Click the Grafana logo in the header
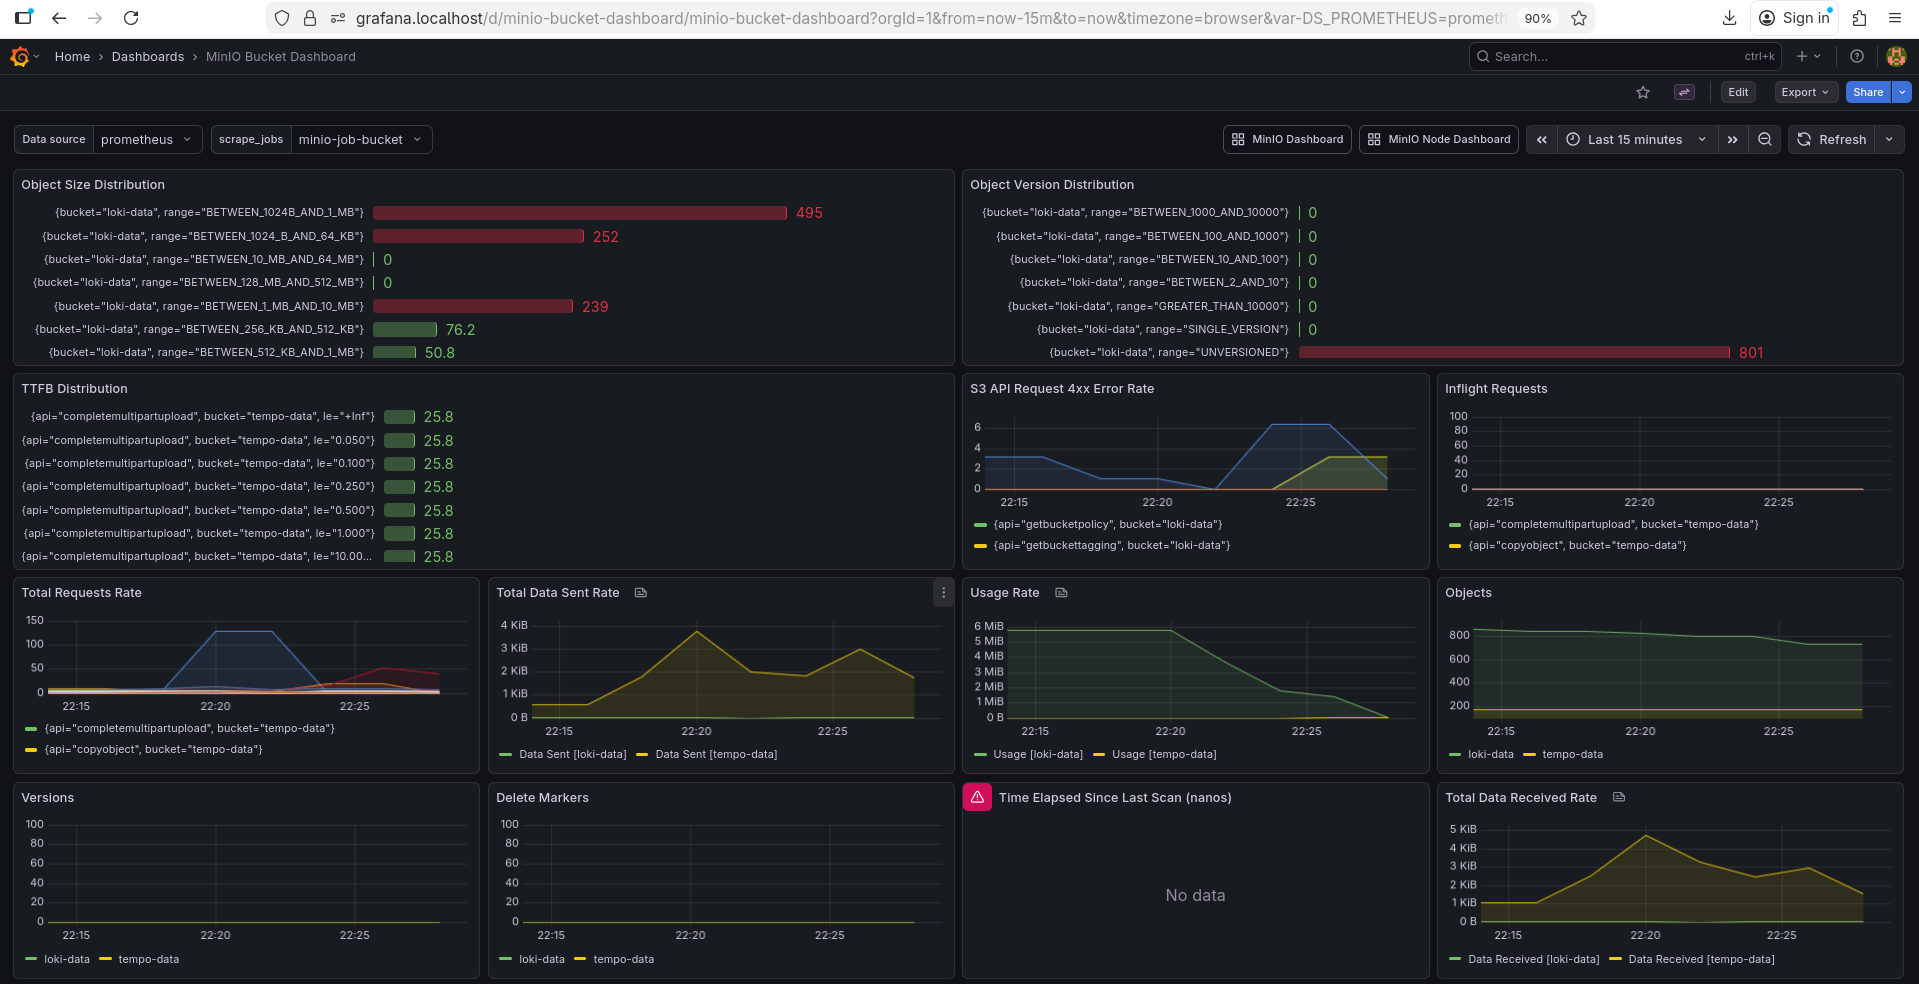The height and width of the screenshot is (984, 1919). (20, 57)
